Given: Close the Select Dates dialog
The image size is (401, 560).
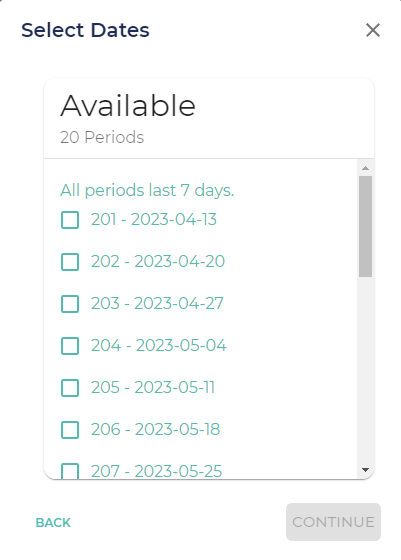Looking at the screenshot, I should point(373,30).
